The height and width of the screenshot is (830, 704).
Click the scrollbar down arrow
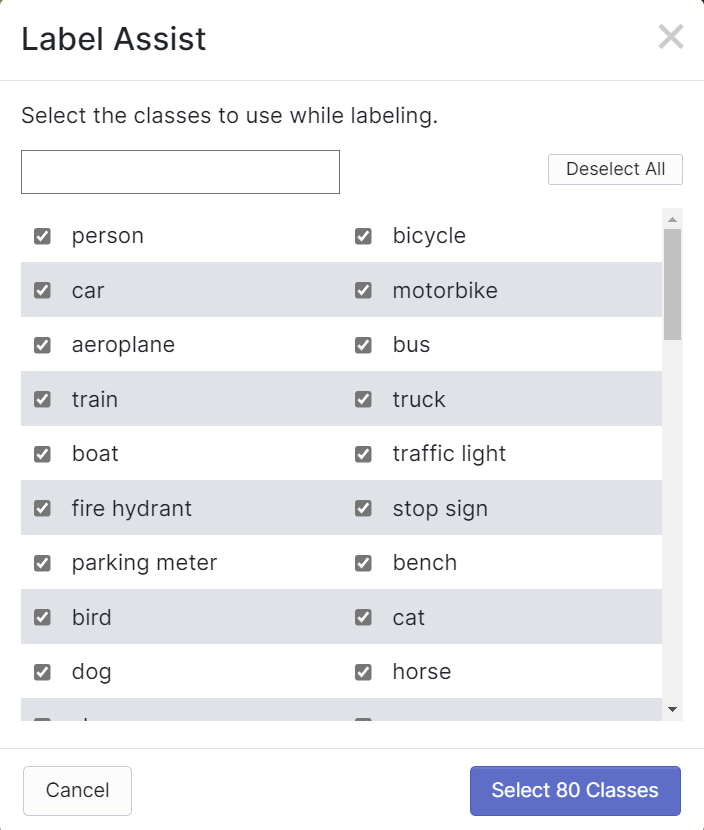(672, 709)
